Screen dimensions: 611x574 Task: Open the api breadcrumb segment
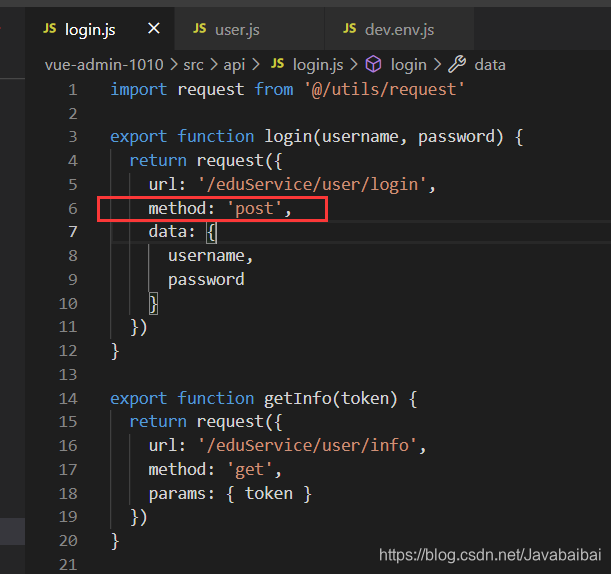point(234,65)
